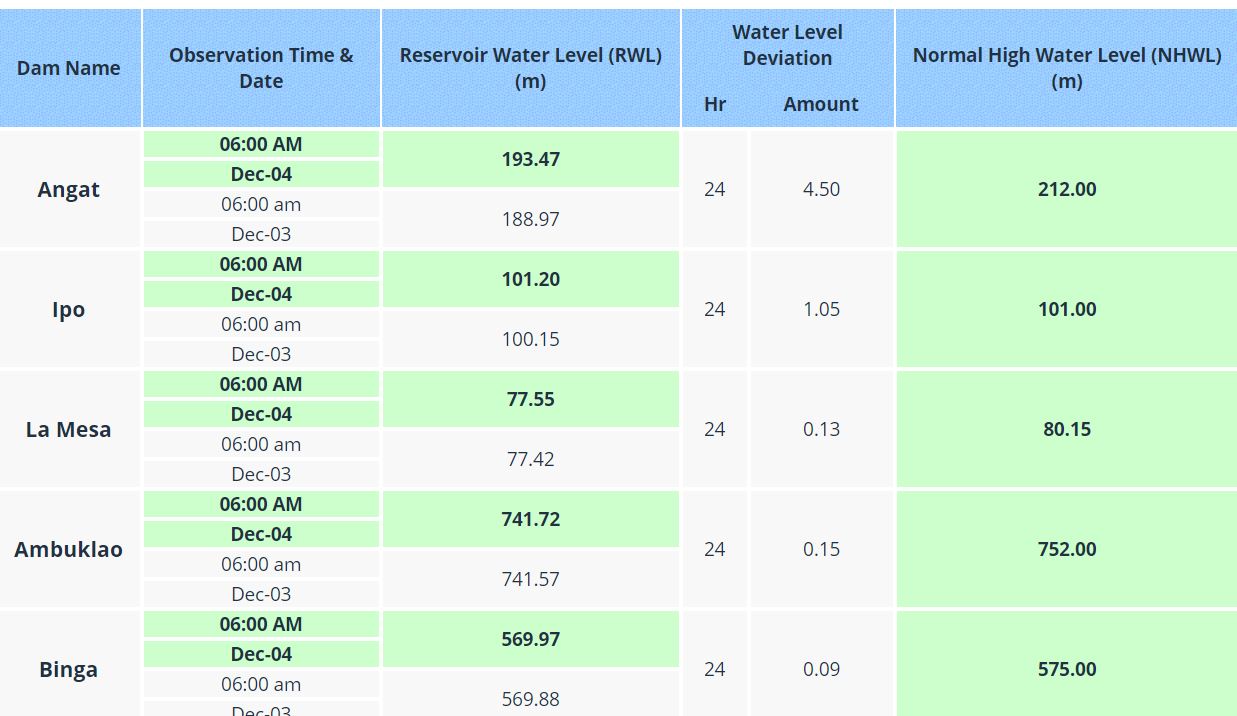Click the Normal High Water Level header
This screenshot has height=716, width=1237.
(x=1066, y=68)
